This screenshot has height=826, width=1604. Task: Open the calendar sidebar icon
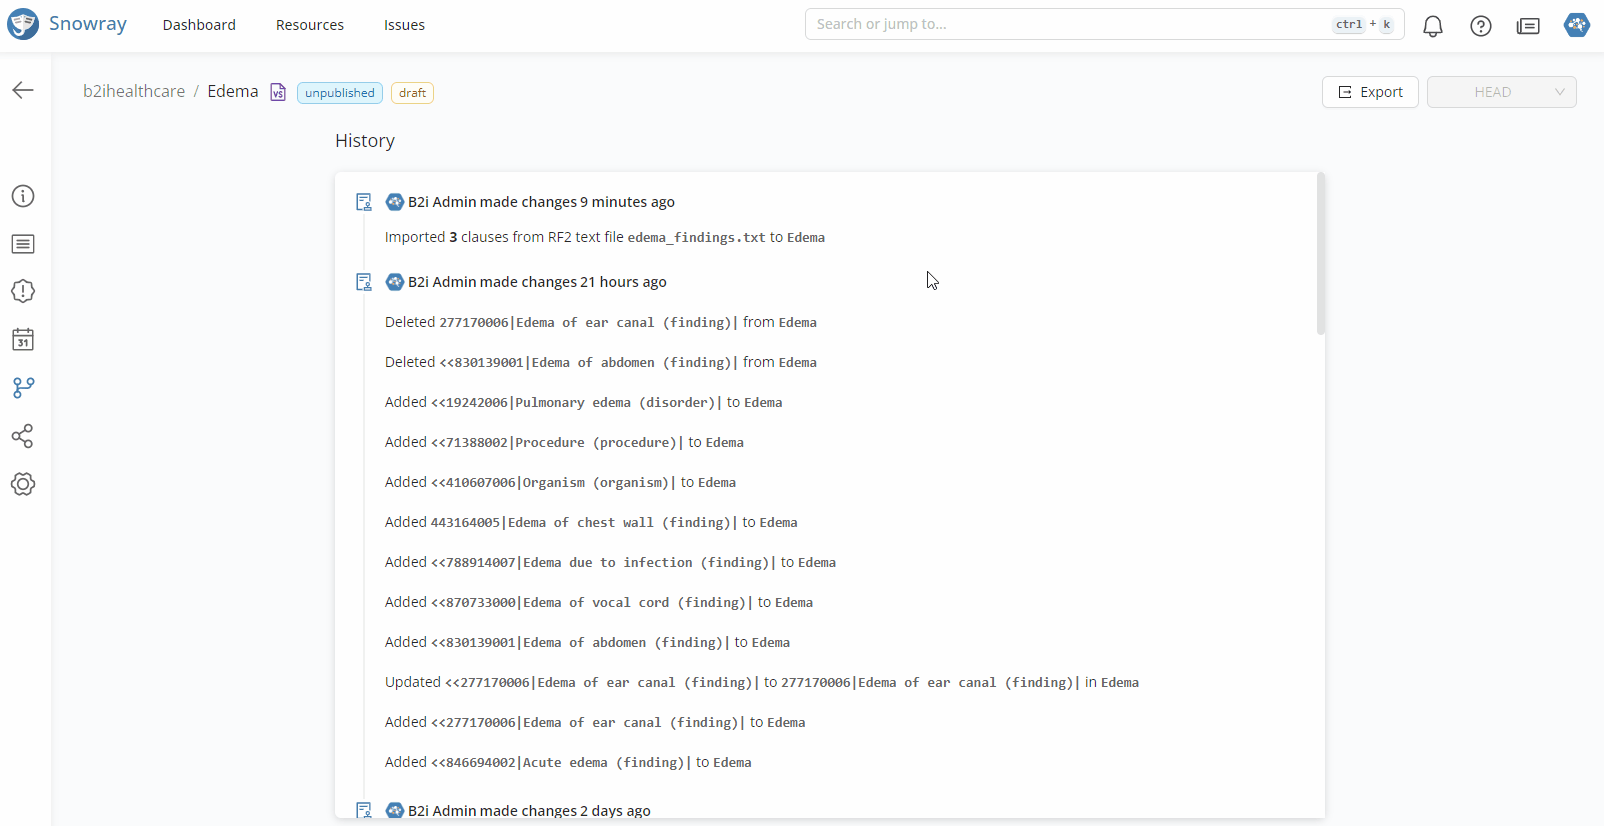click(23, 340)
